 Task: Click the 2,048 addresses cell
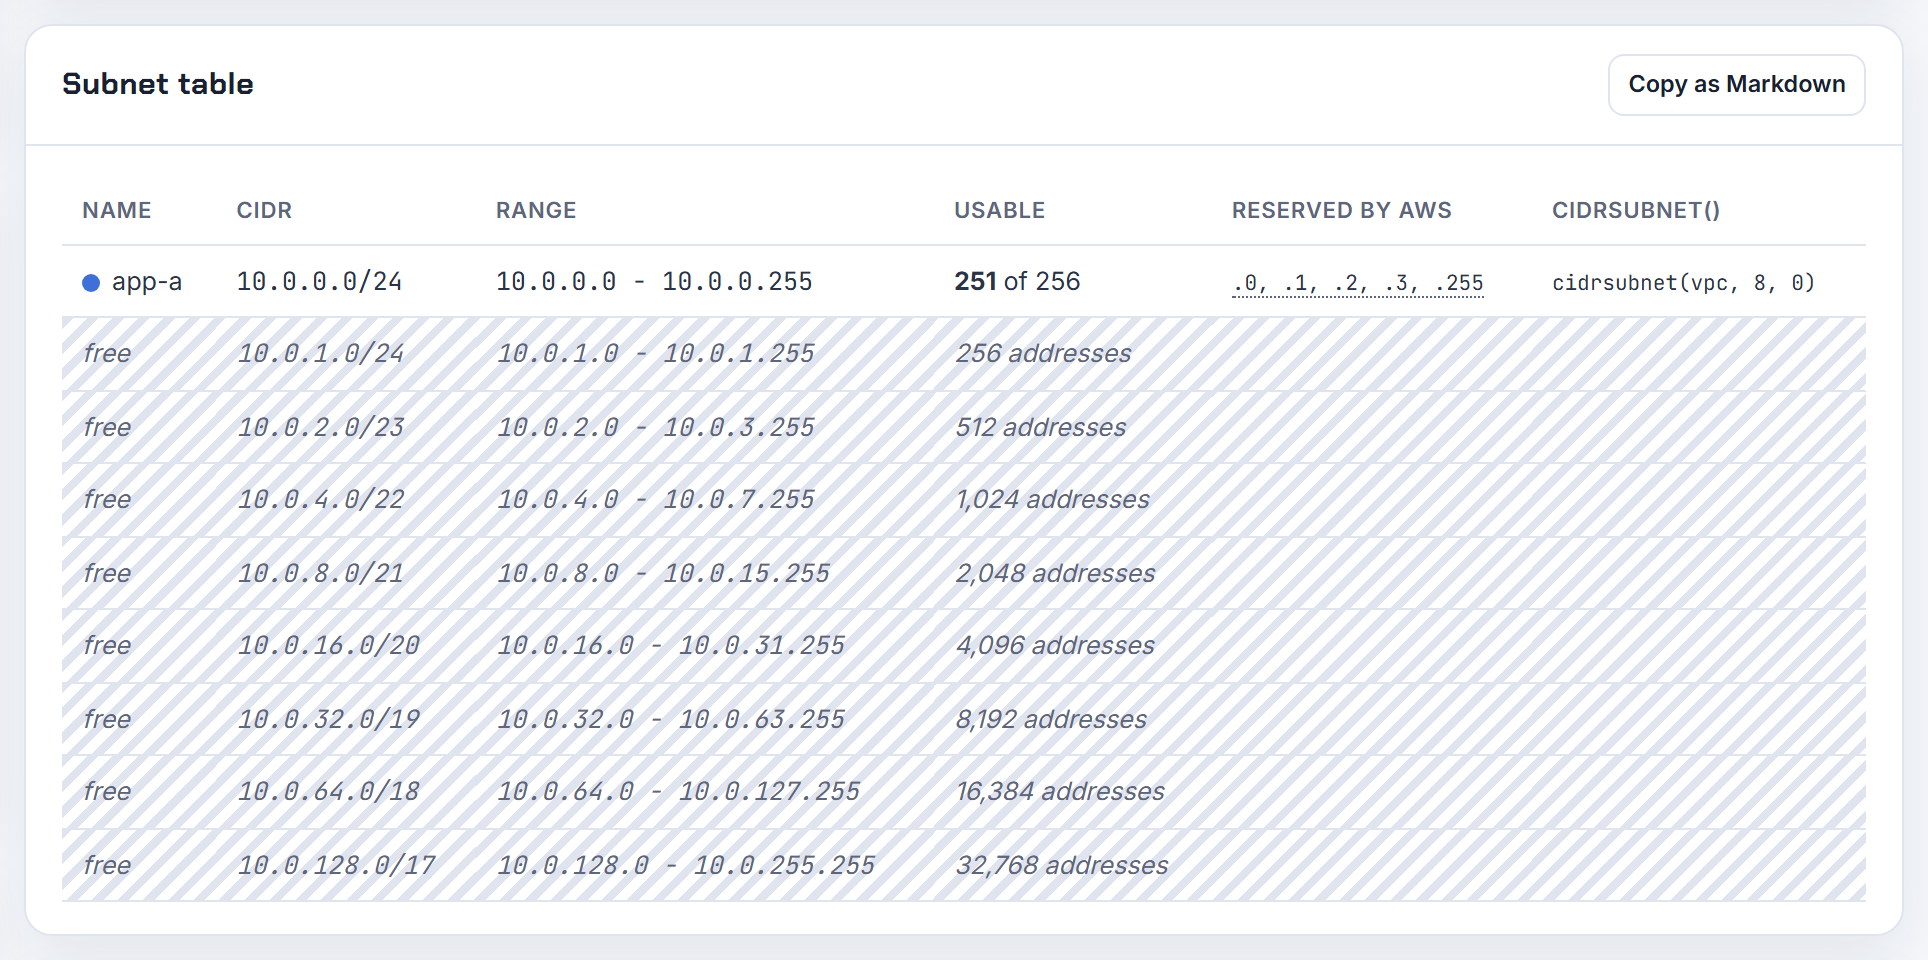1056,574
